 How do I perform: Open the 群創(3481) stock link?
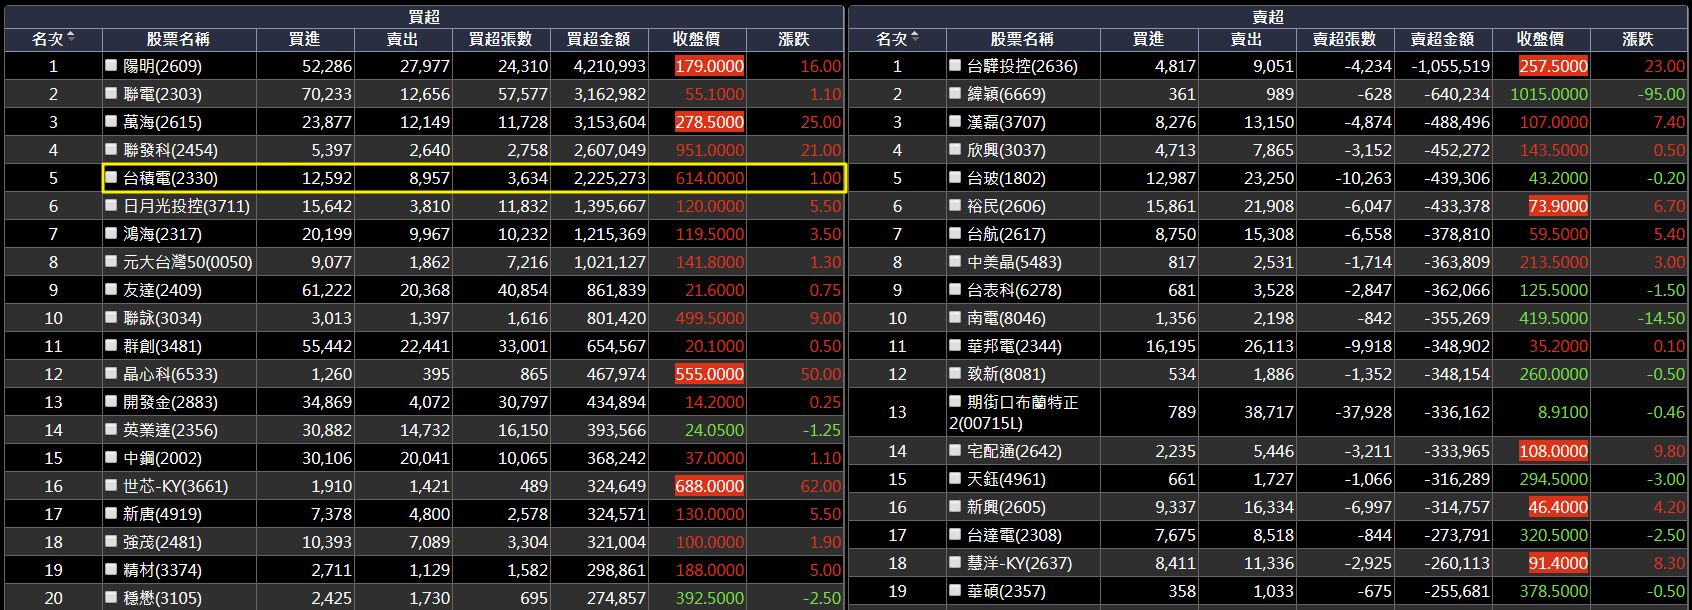[162, 346]
